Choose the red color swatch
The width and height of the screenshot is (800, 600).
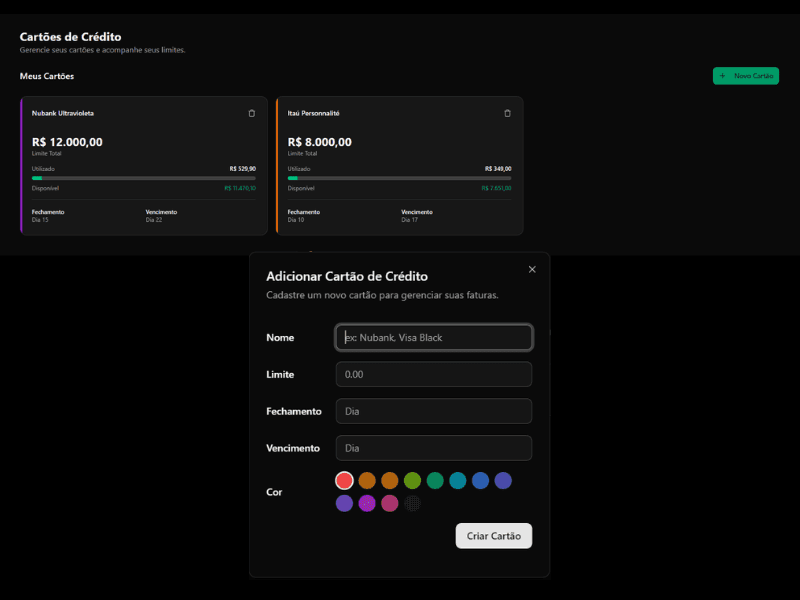[x=345, y=481]
